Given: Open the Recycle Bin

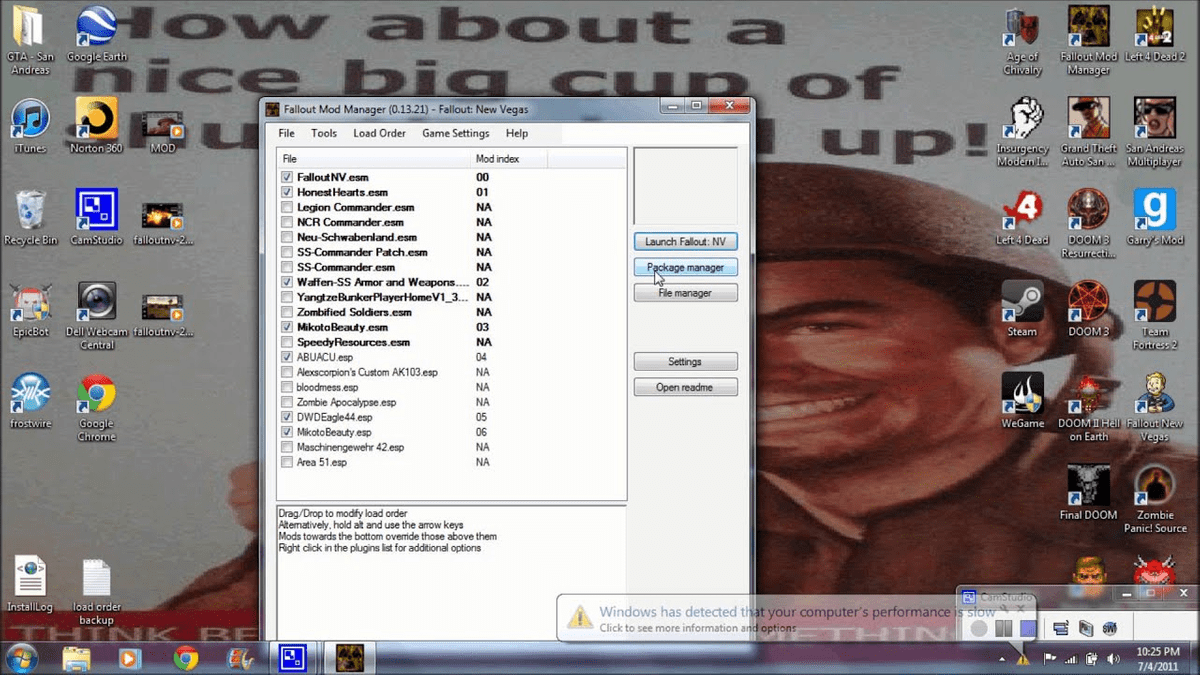Looking at the screenshot, I should (30, 211).
